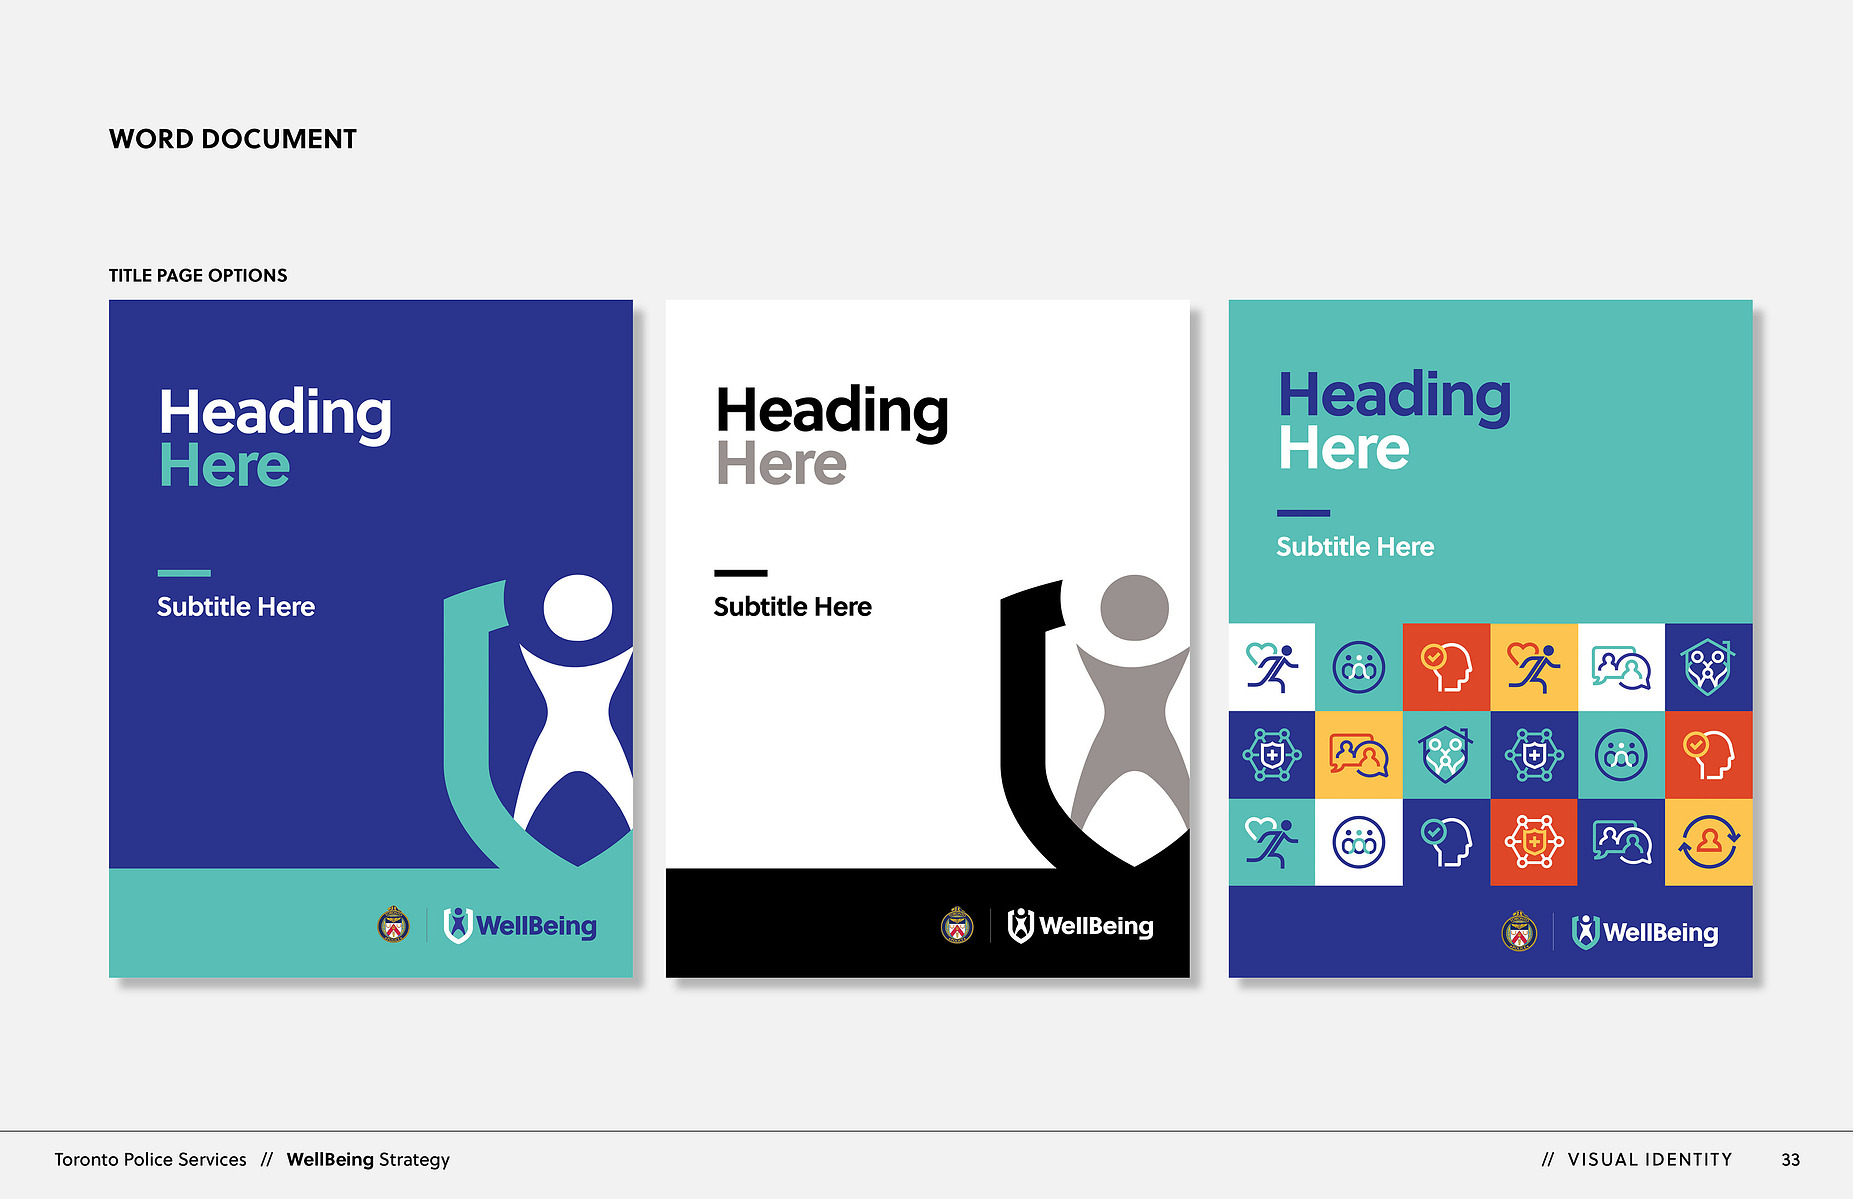Click navy 'Heading' text on teal cover
1853x1199 pixels.
point(1395,396)
